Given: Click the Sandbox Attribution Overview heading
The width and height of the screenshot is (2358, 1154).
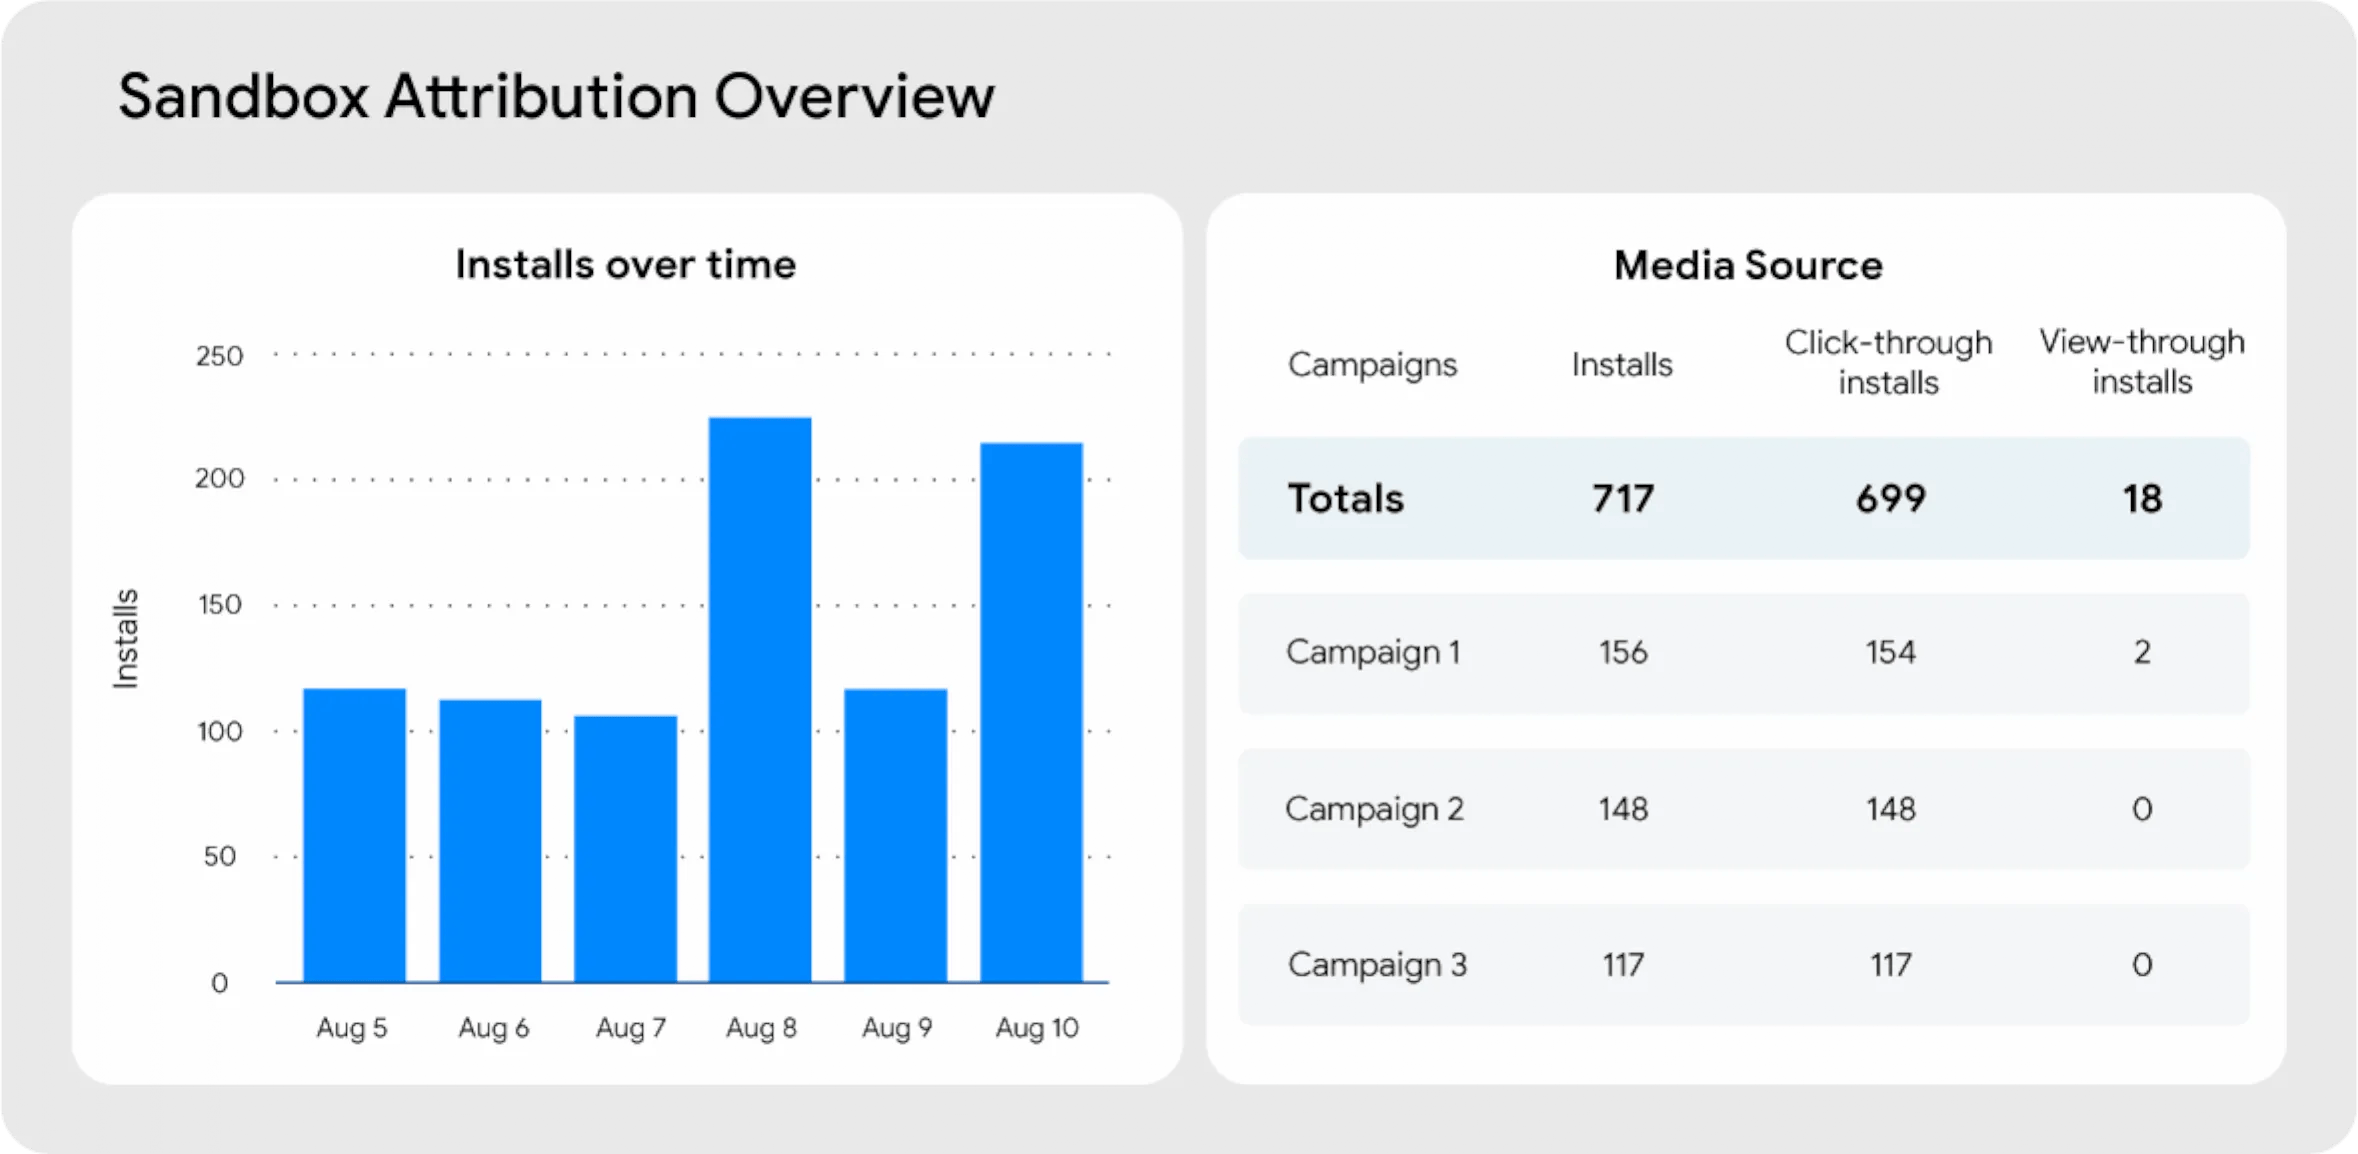Looking at the screenshot, I should coord(557,95).
